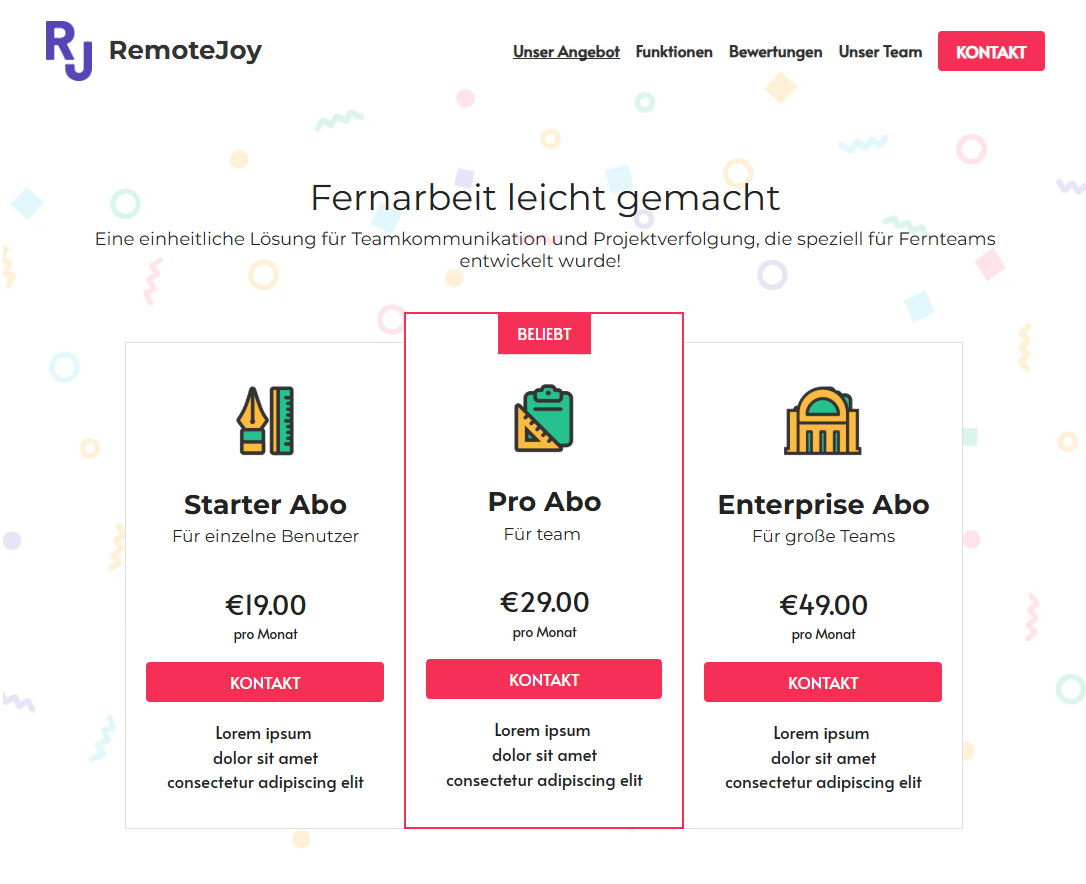1086x884 pixels.
Task: Visit the Unser Team section
Action: [x=880, y=51]
